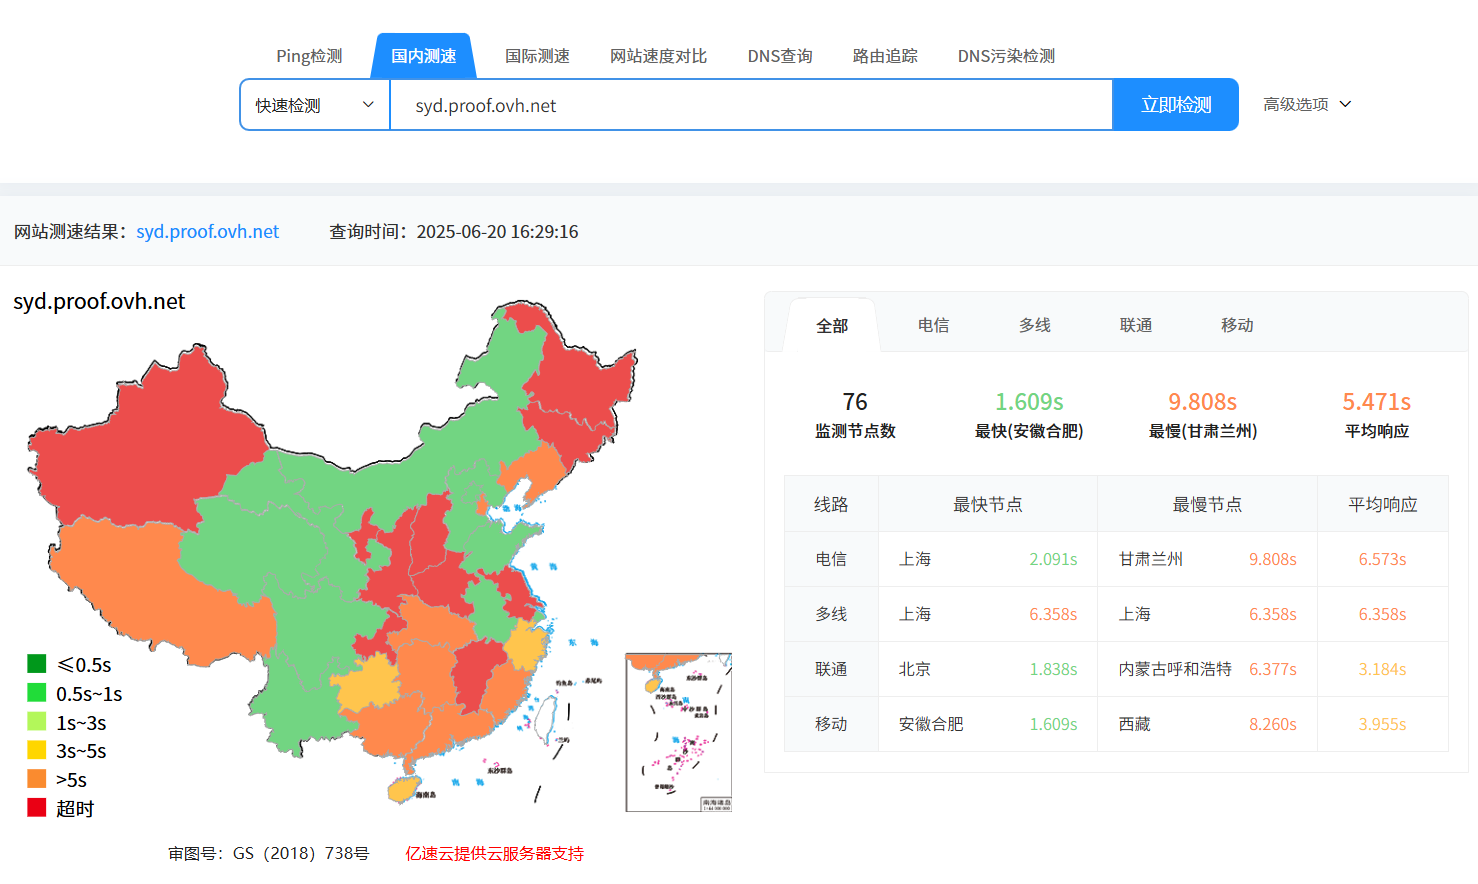Open DNS污染检测 tab
Screen dimensions: 1478x884
coord(1006,56)
